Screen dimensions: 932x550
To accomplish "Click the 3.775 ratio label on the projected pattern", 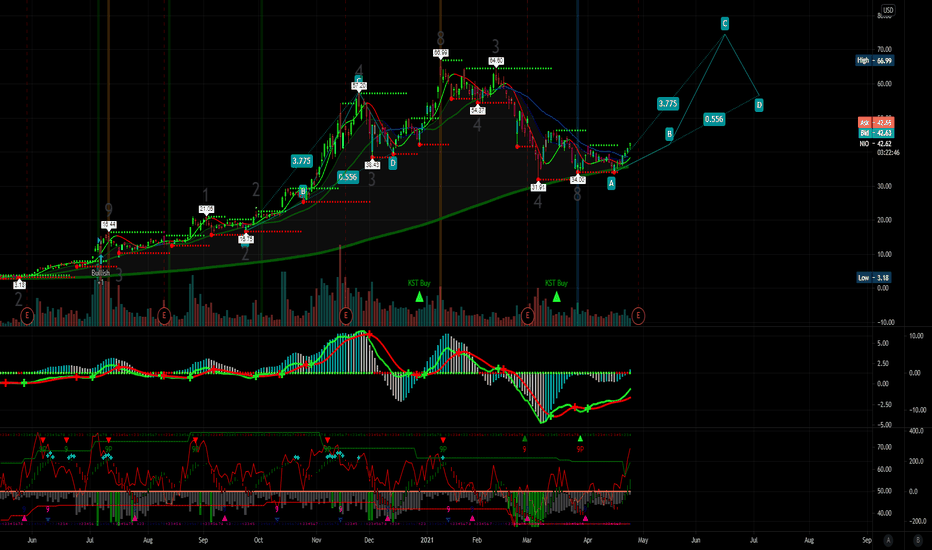I will click(x=667, y=103).
